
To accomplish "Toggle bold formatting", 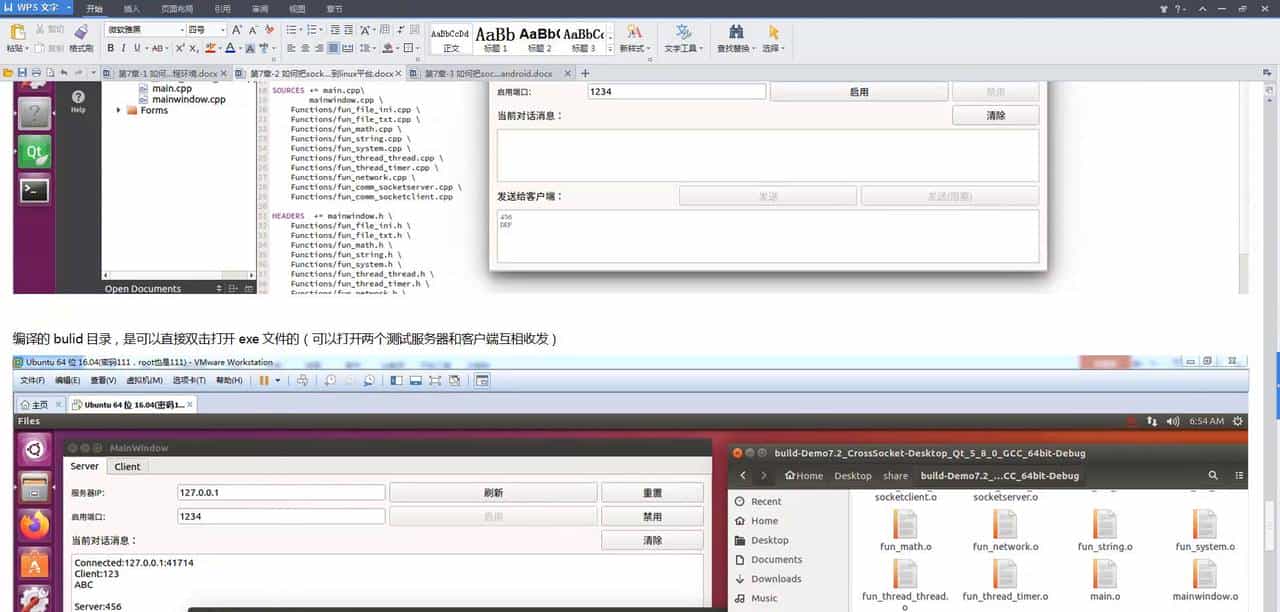I will pos(110,48).
